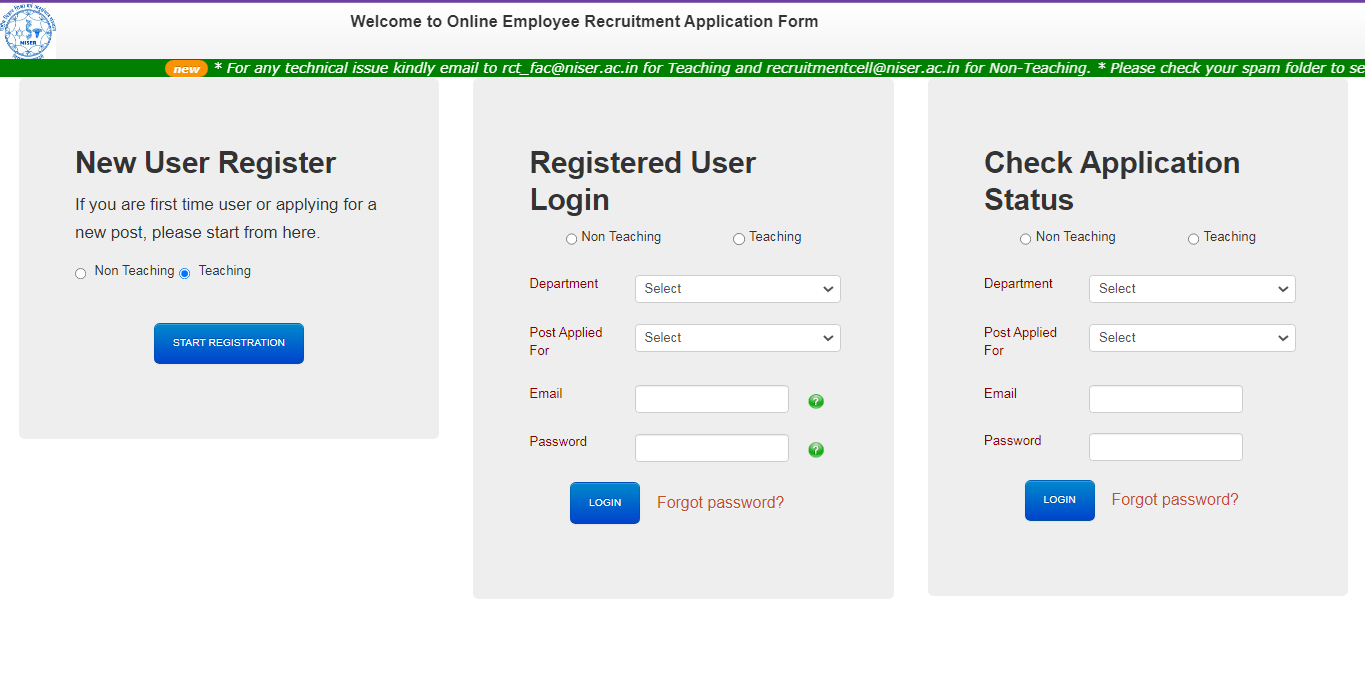Select Non Teaching under New User Register
The width and height of the screenshot is (1365, 679).
(x=81, y=274)
